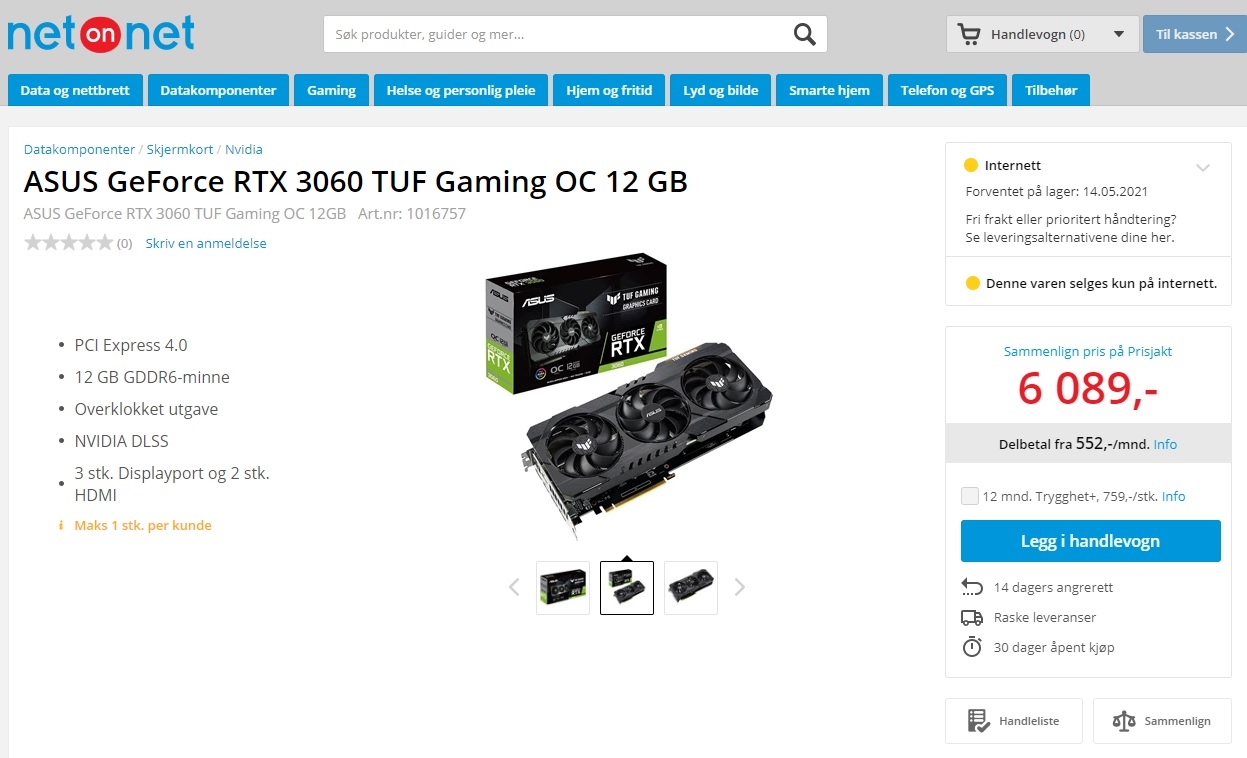This screenshot has height=758, width=1247.
Task: Click the Sammenlign scales icon
Action: coord(1124,721)
